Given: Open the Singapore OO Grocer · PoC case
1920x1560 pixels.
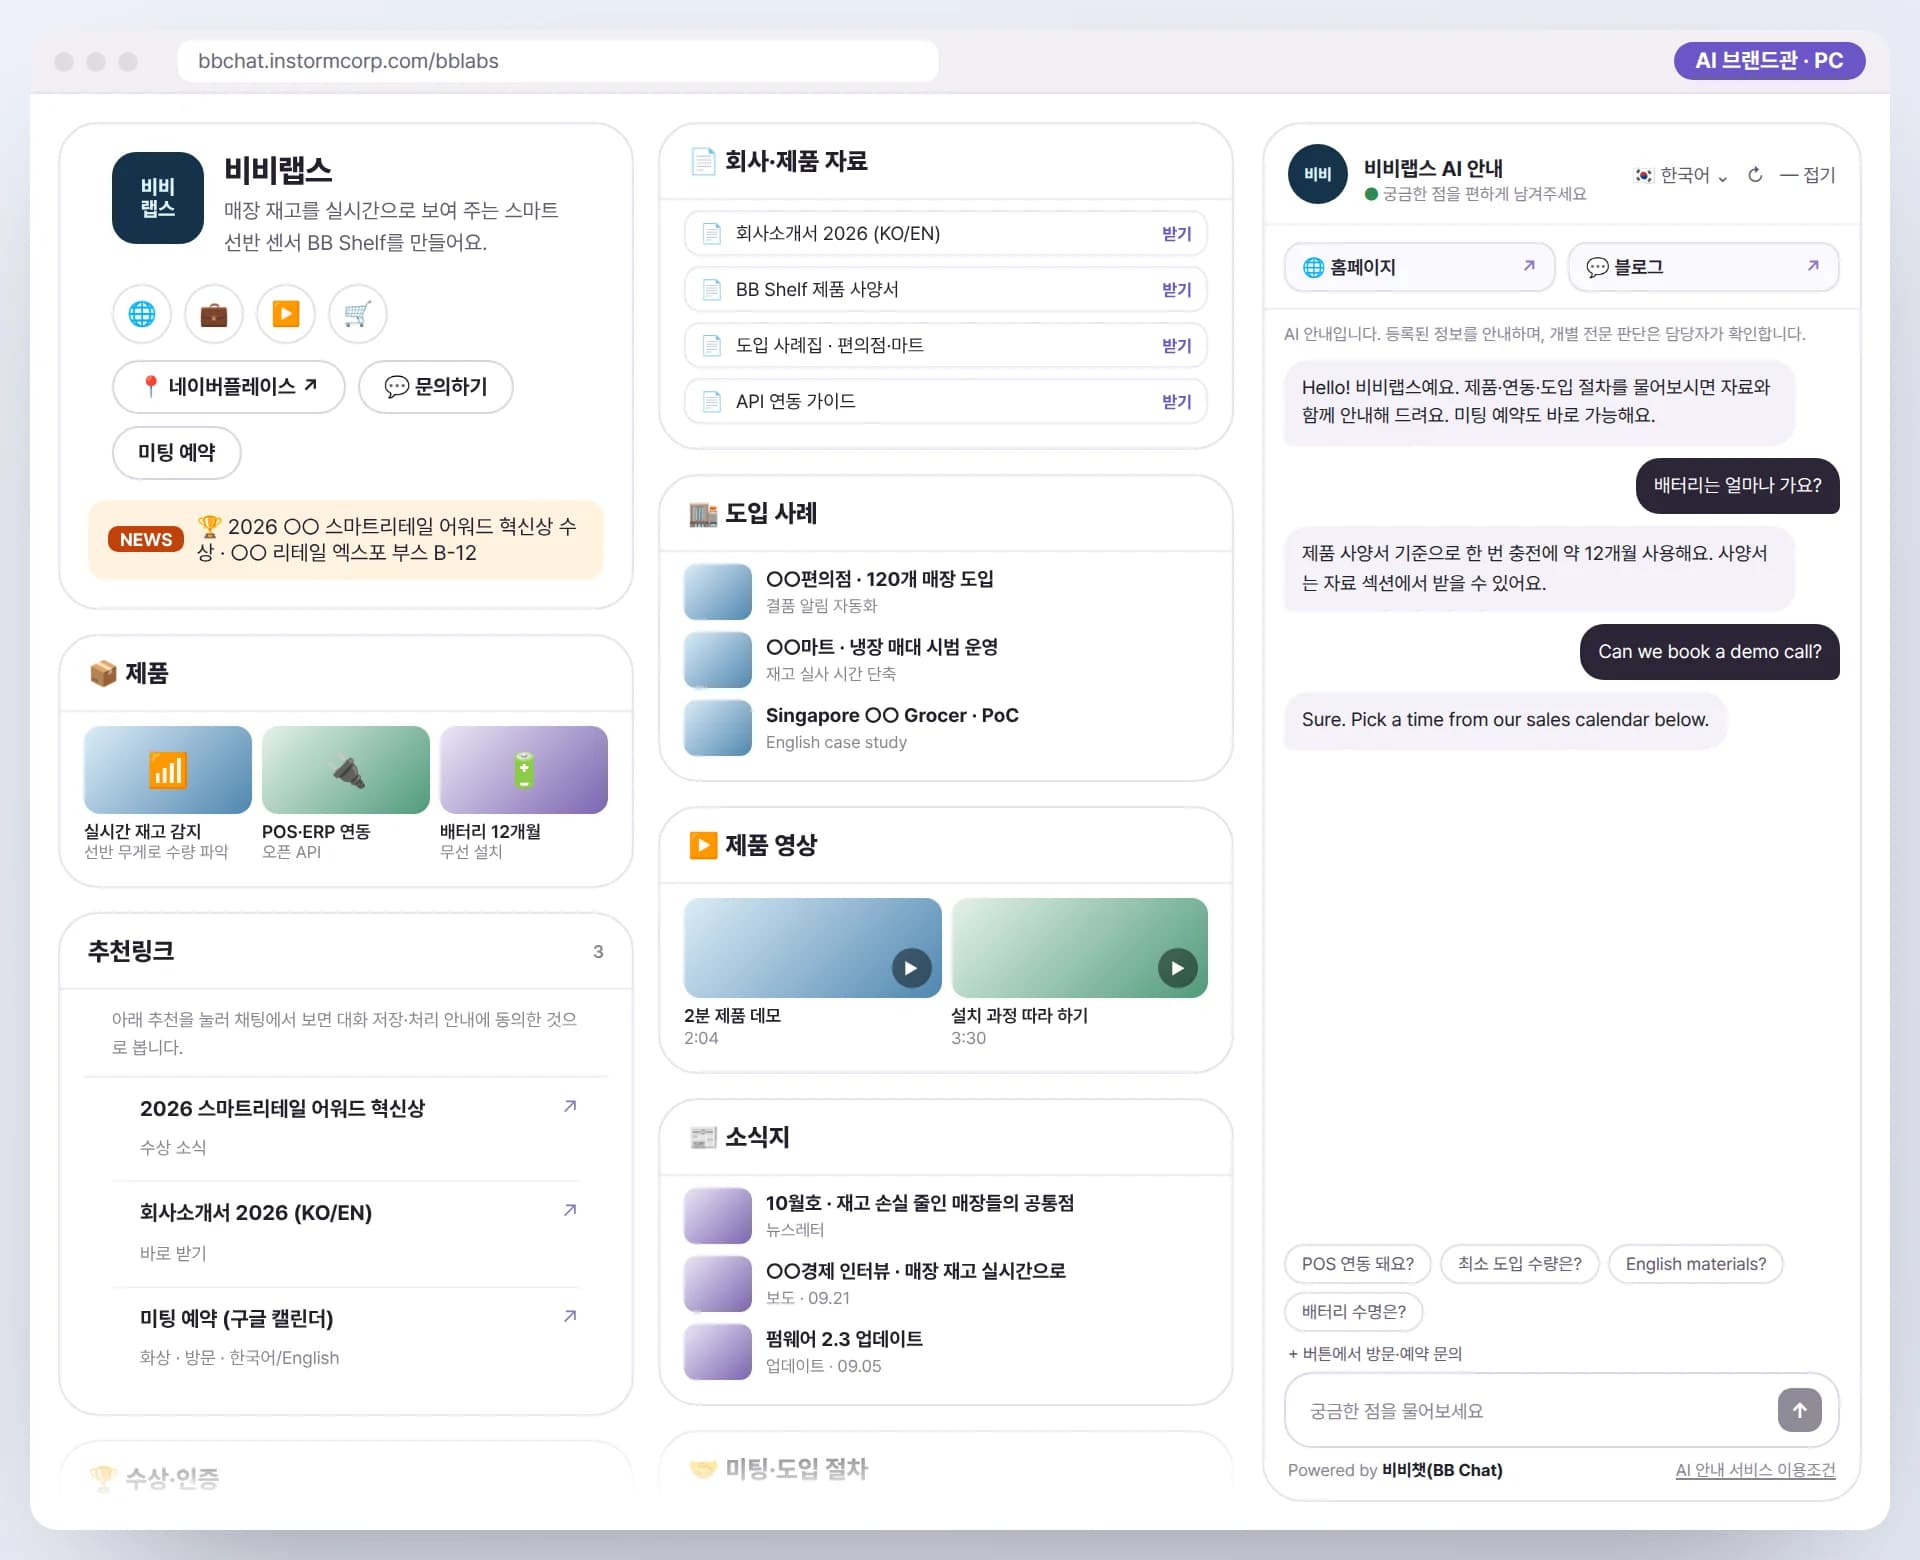Looking at the screenshot, I should pos(945,727).
